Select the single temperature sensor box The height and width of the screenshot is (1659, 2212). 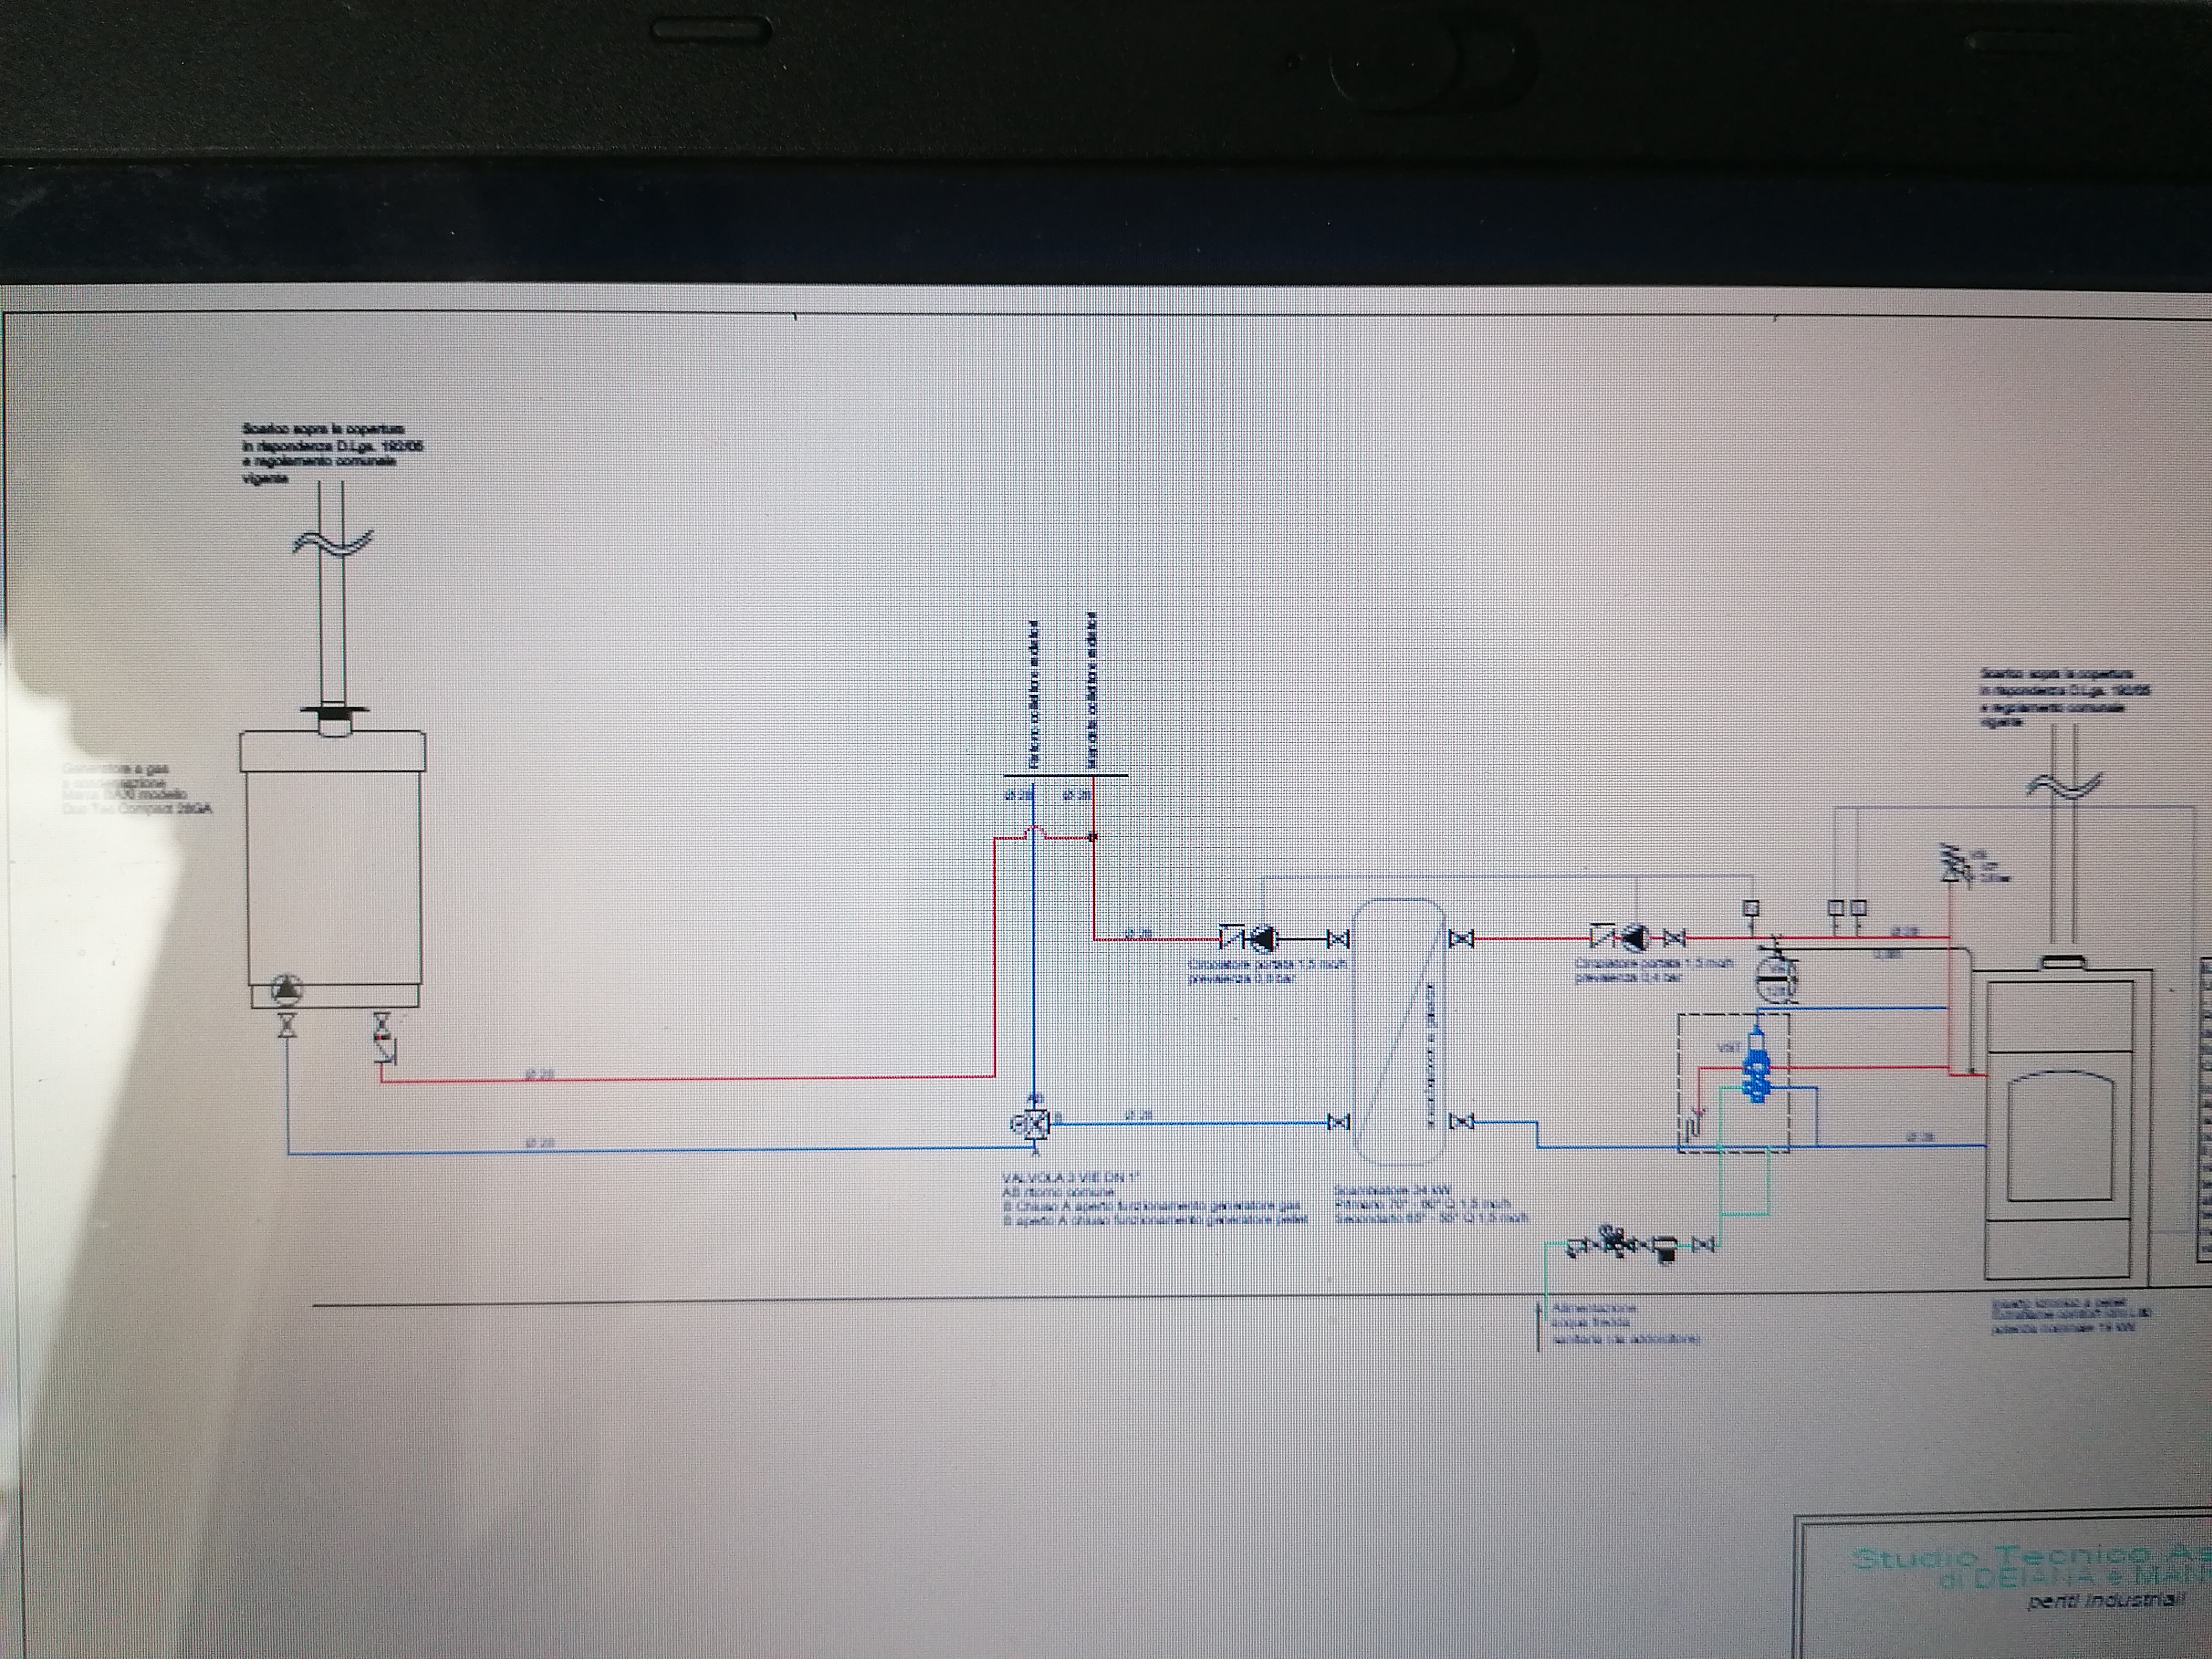pos(1751,908)
